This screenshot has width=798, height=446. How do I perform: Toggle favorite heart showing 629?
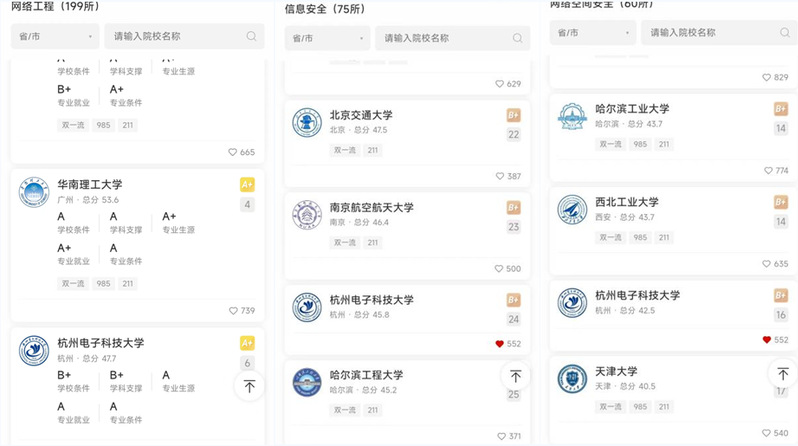tap(499, 84)
